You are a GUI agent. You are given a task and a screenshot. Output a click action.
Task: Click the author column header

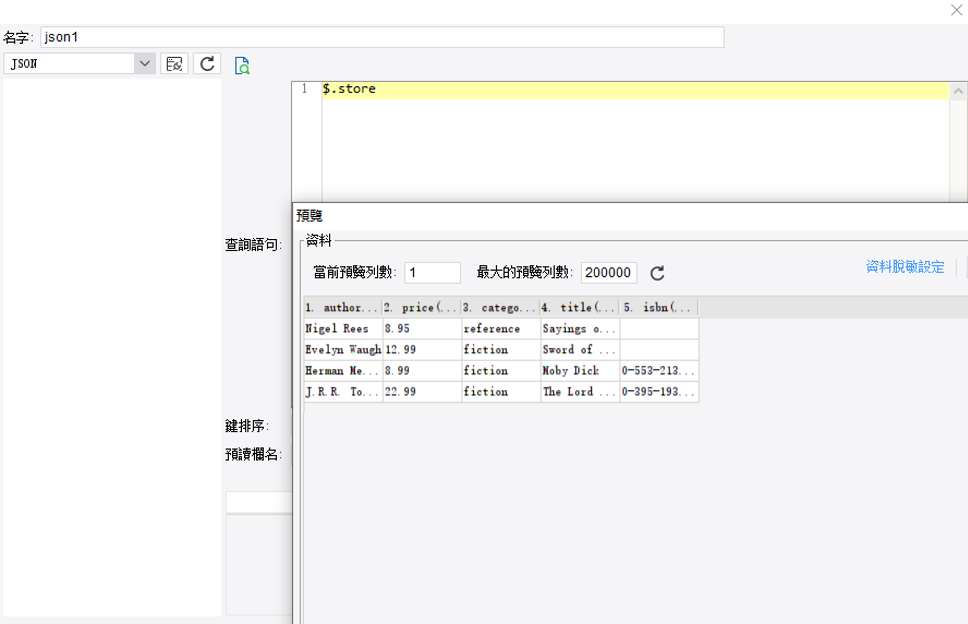coord(341,307)
